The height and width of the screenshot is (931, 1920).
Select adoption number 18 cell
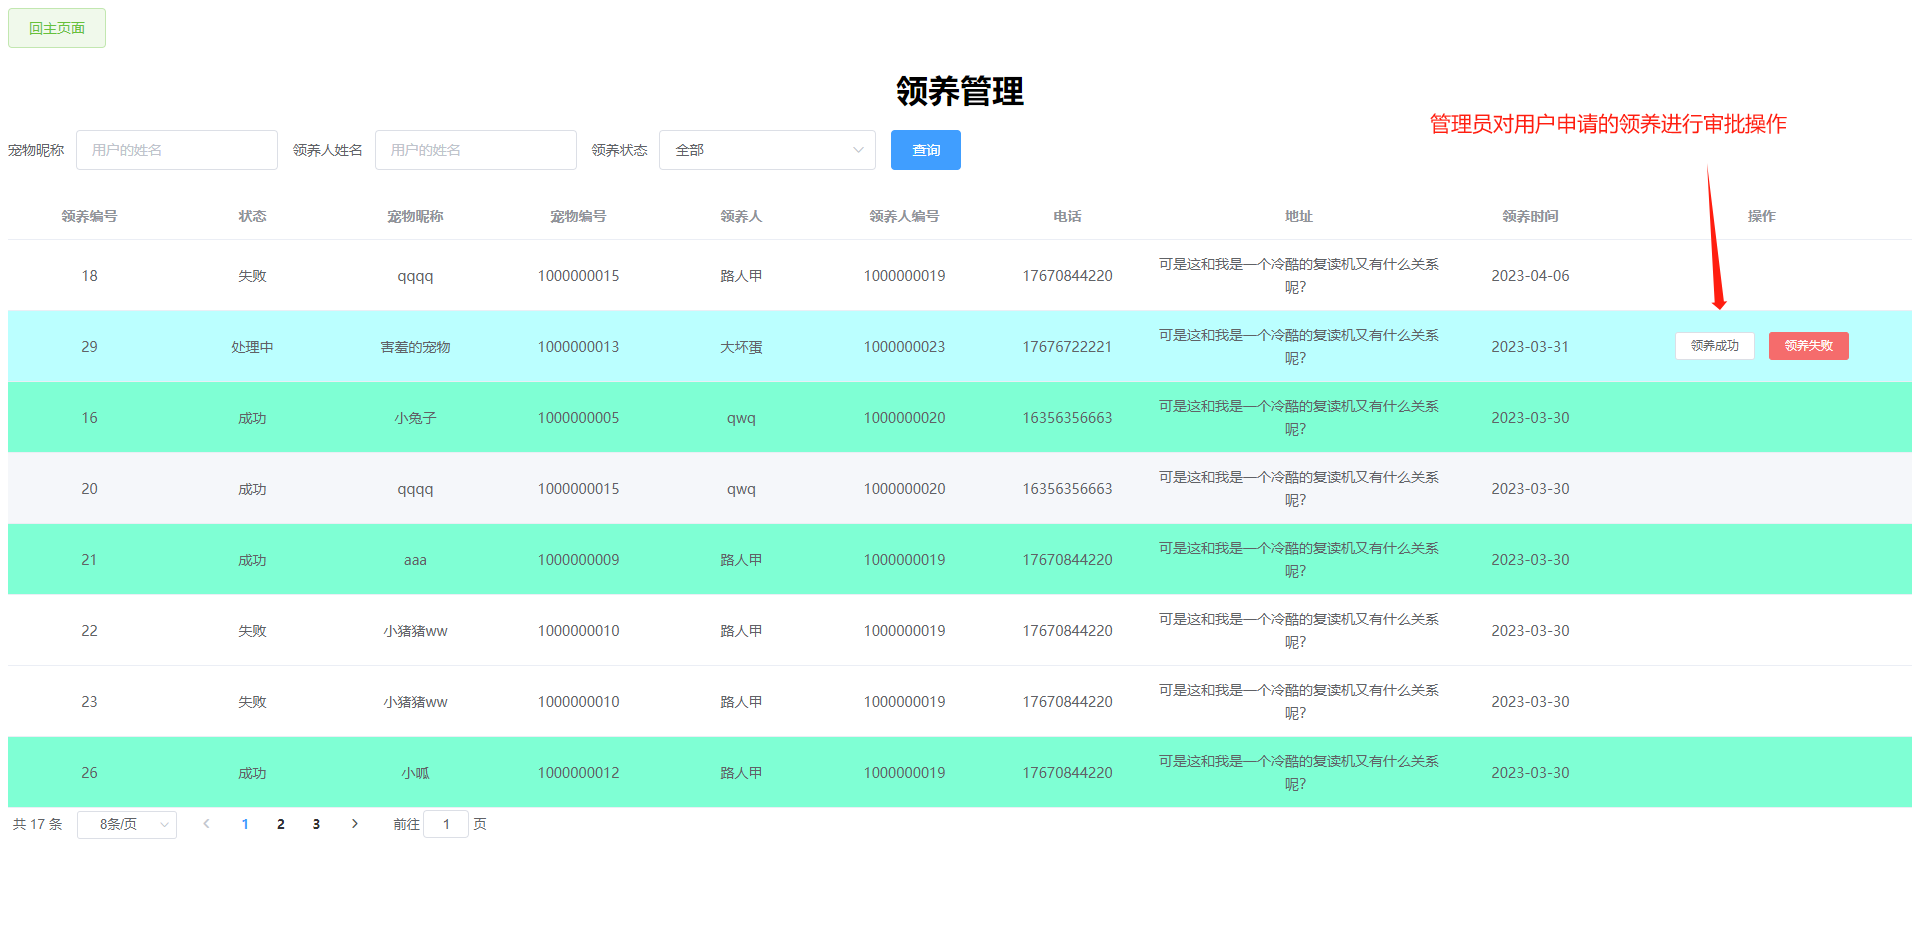pos(89,276)
